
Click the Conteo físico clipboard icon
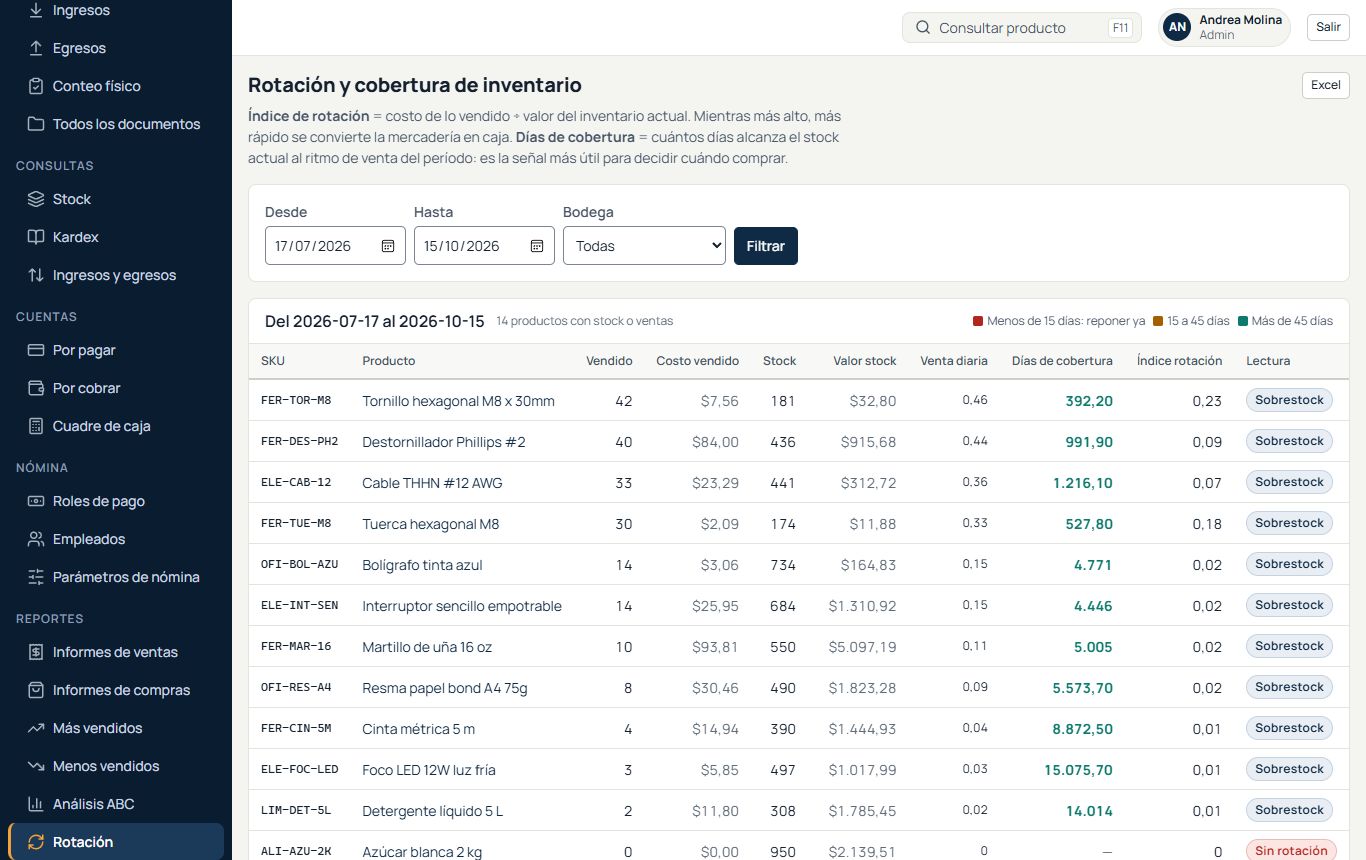[x=36, y=86]
